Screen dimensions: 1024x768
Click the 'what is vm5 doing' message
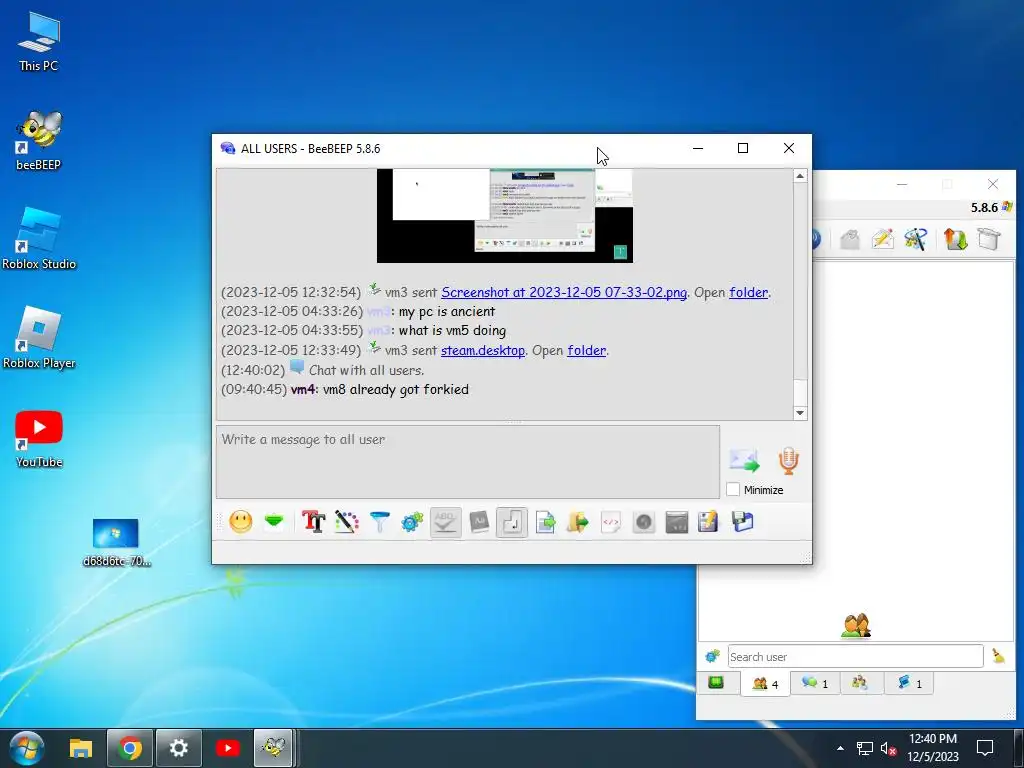tap(452, 330)
